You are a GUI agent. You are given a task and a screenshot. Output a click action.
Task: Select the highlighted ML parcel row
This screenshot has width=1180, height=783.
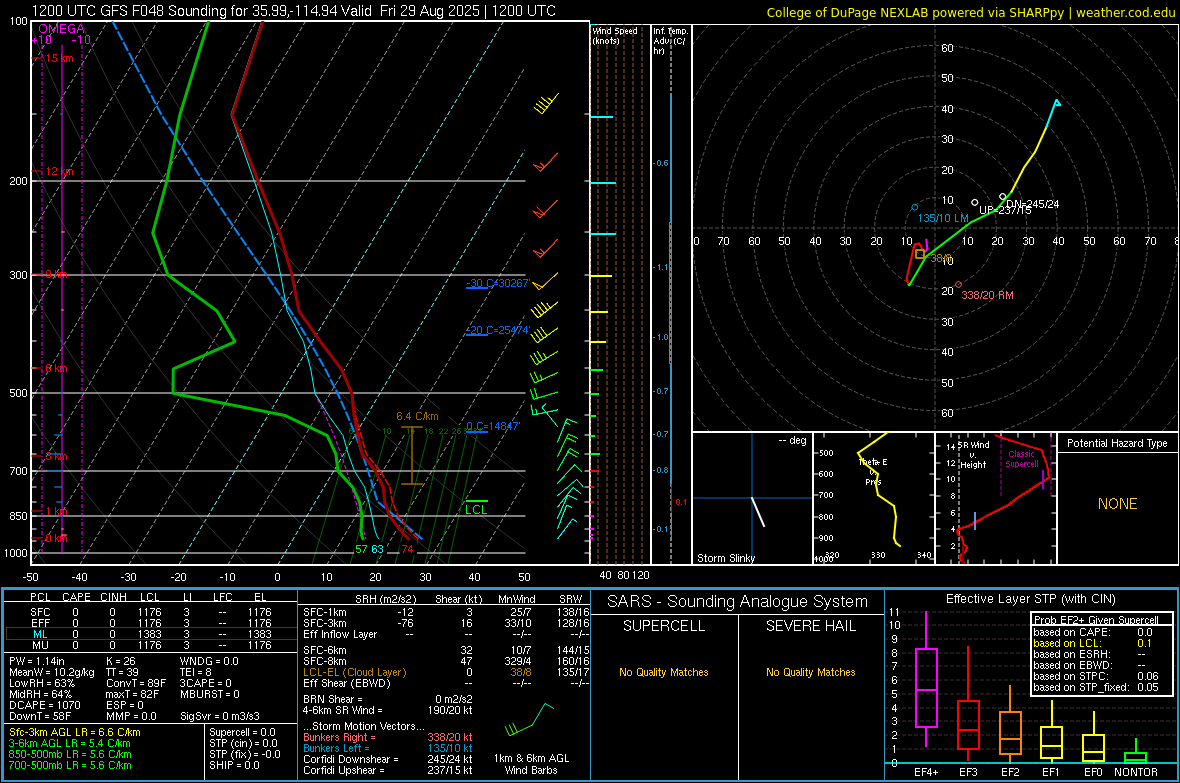click(x=151, y=634)
